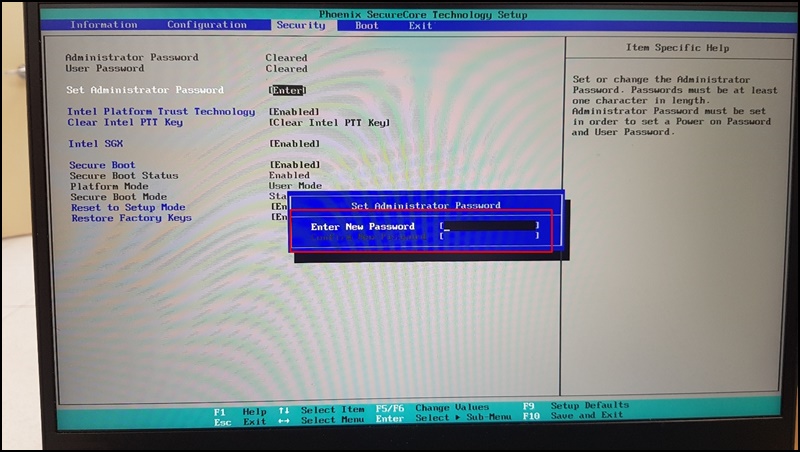The height and width of the screenshot is (452, 800).
Task: Click the Select Item arrows hint
Action: click(321, 410)
